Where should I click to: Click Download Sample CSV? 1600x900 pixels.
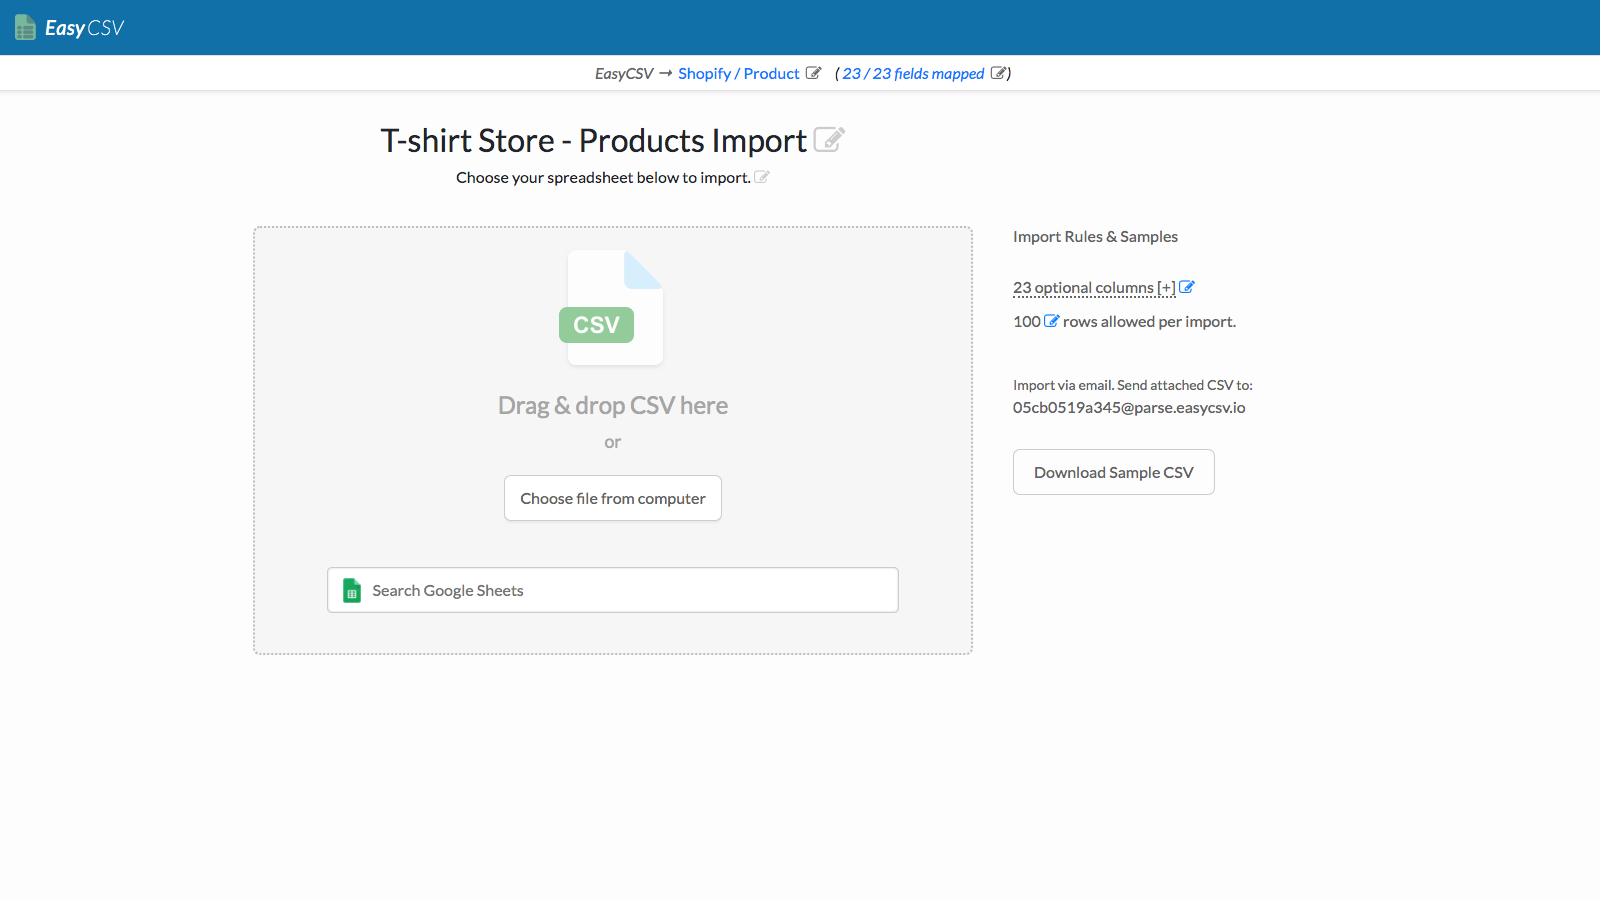click(1113, 471)
